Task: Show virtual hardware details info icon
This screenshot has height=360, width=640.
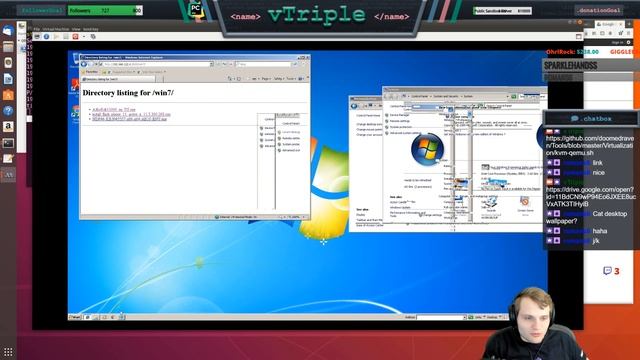Action: pyautogui.click(x=47, y=37)
